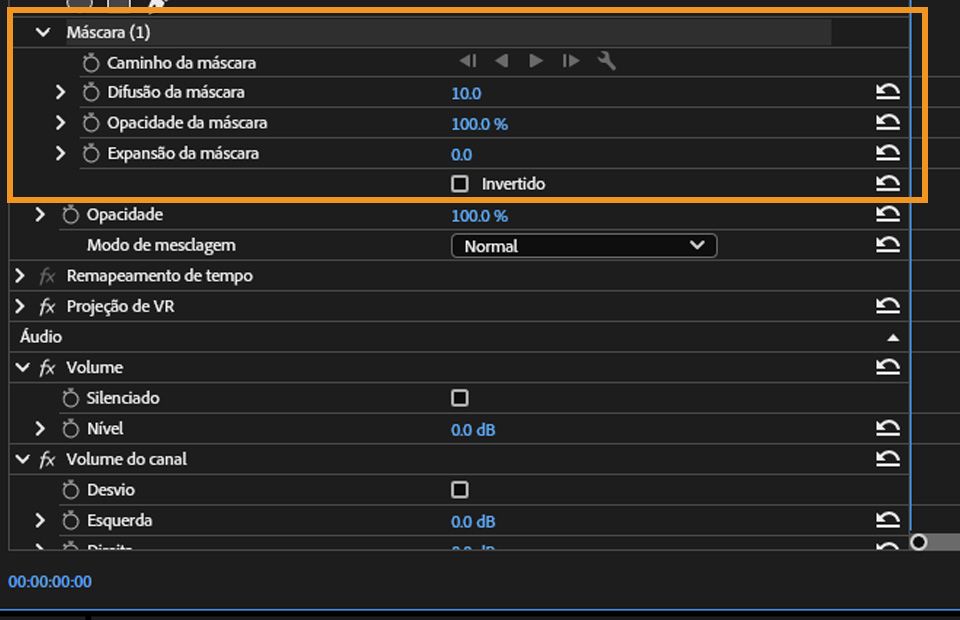Select the Remapeamento de tempo label
The width and height of the screenshot is (960, 620).
point(160,276)
